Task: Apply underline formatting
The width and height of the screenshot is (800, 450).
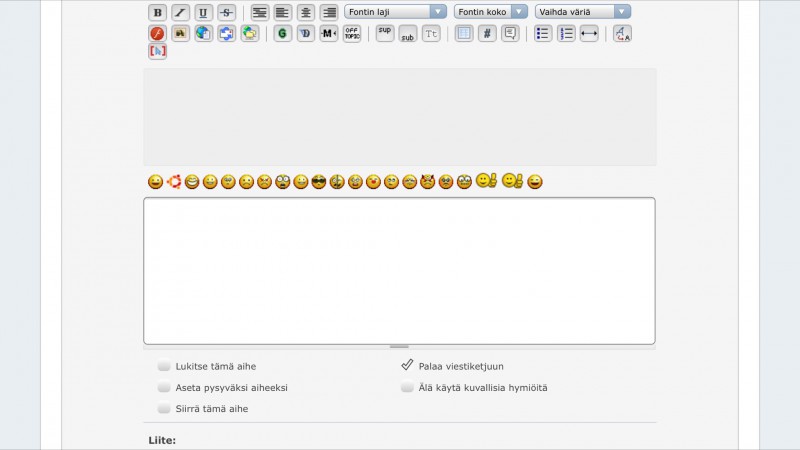Action: (x=203, y=13)
